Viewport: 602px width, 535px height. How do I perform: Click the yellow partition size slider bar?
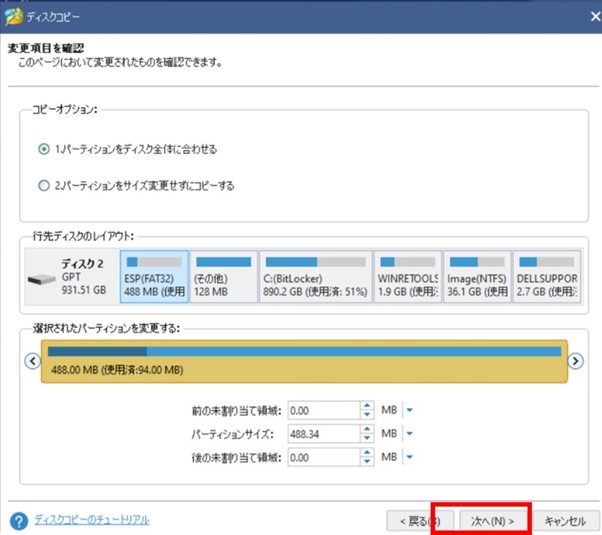point(304,361)
